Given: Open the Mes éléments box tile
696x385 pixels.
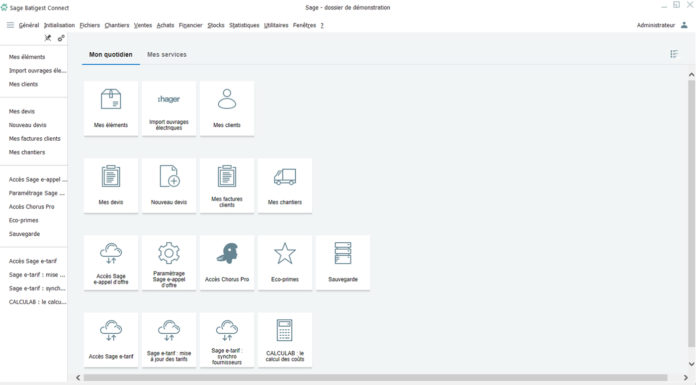Looking at the screenshot, I should point(111,108).
